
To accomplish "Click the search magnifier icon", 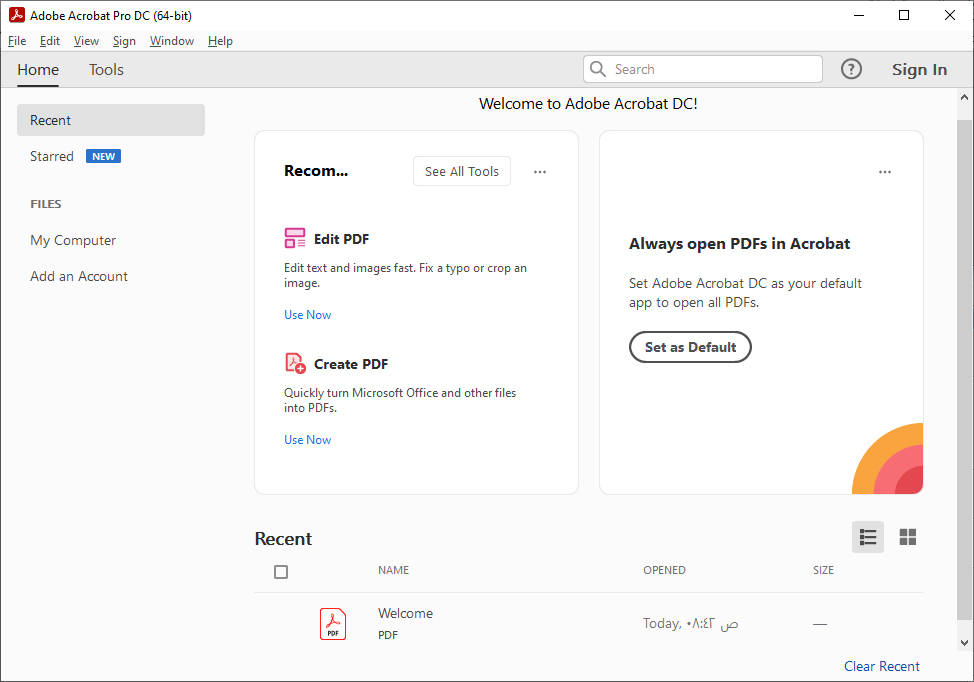I will (598, 69).
